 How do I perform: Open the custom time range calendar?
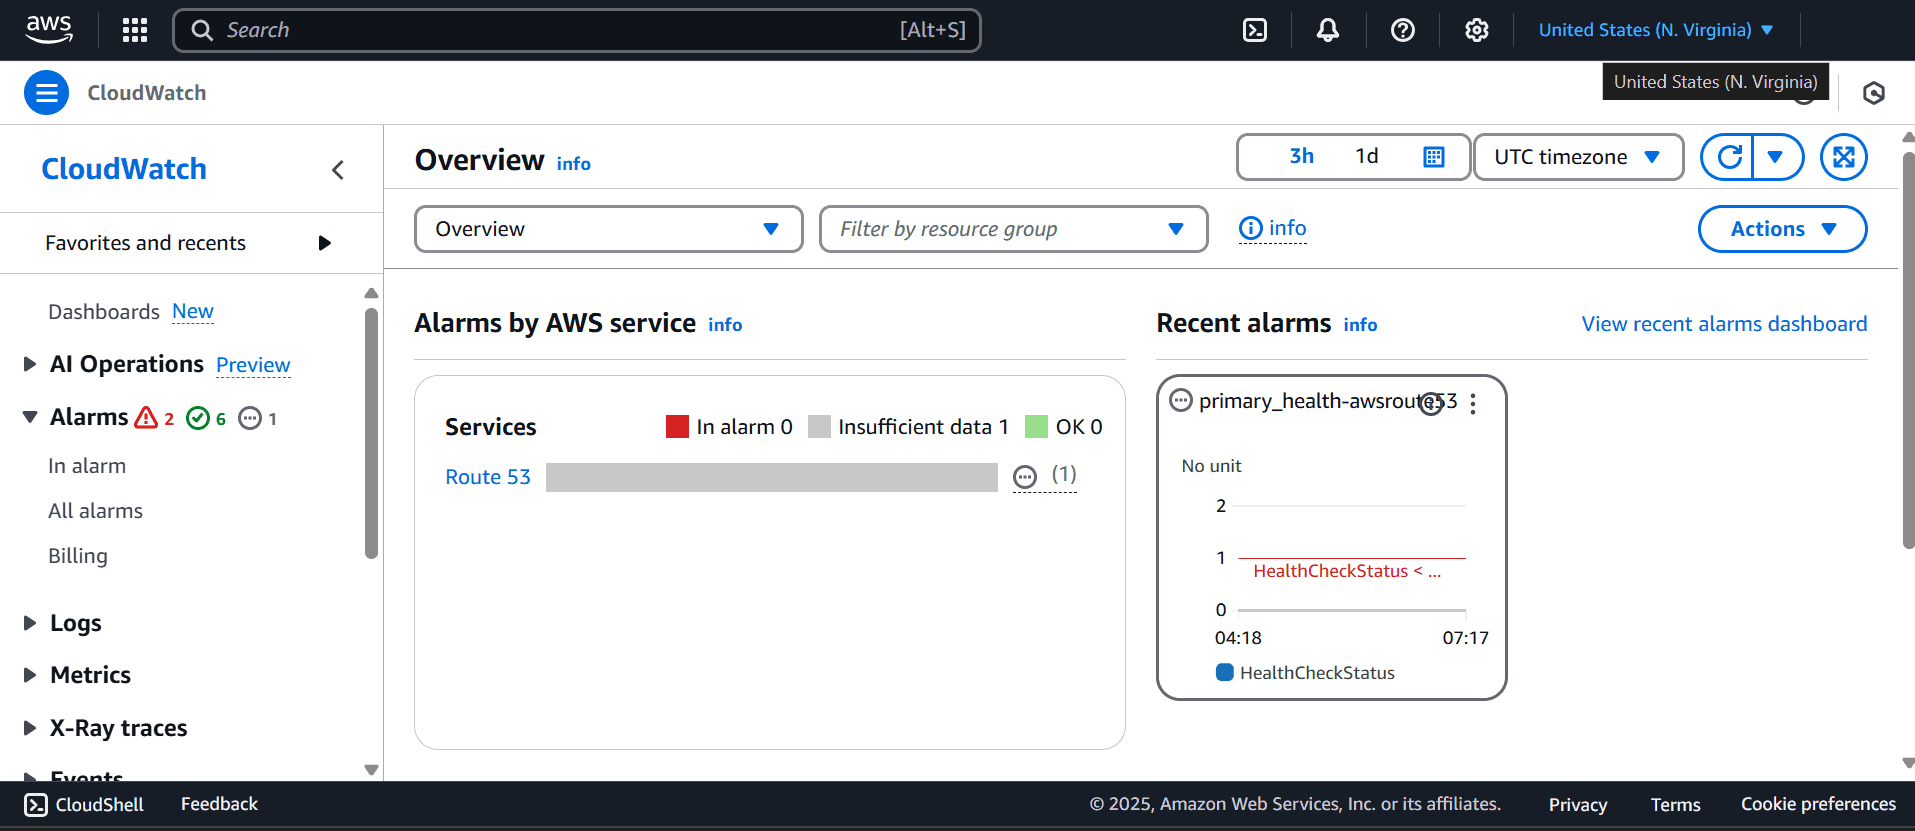[x=1434, y=157]
